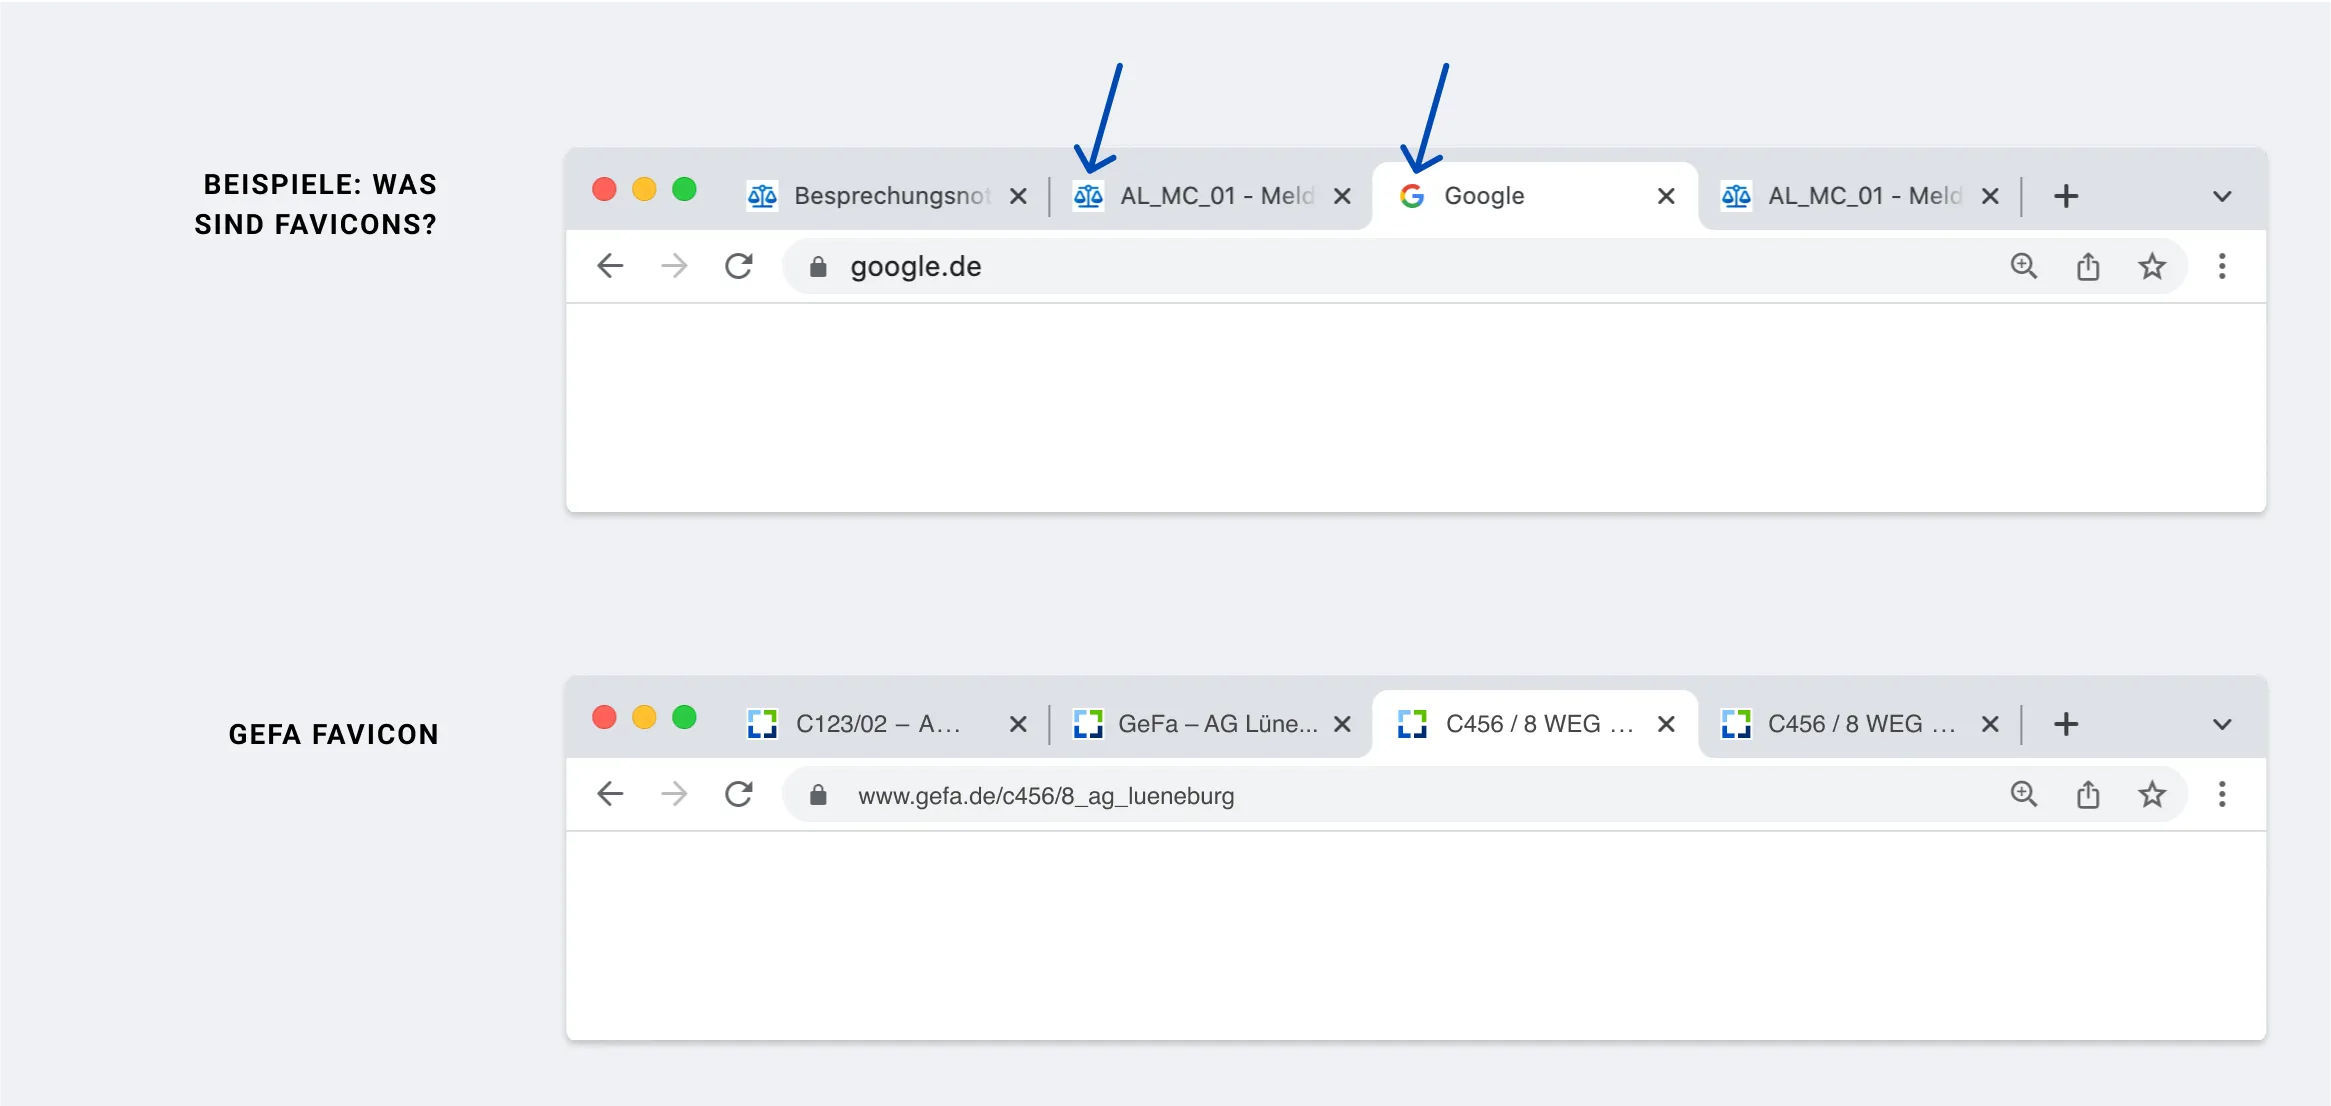Expand tab search chevron in Google window
The image size is (2331, 1106).
click(x=2222, y=196)
